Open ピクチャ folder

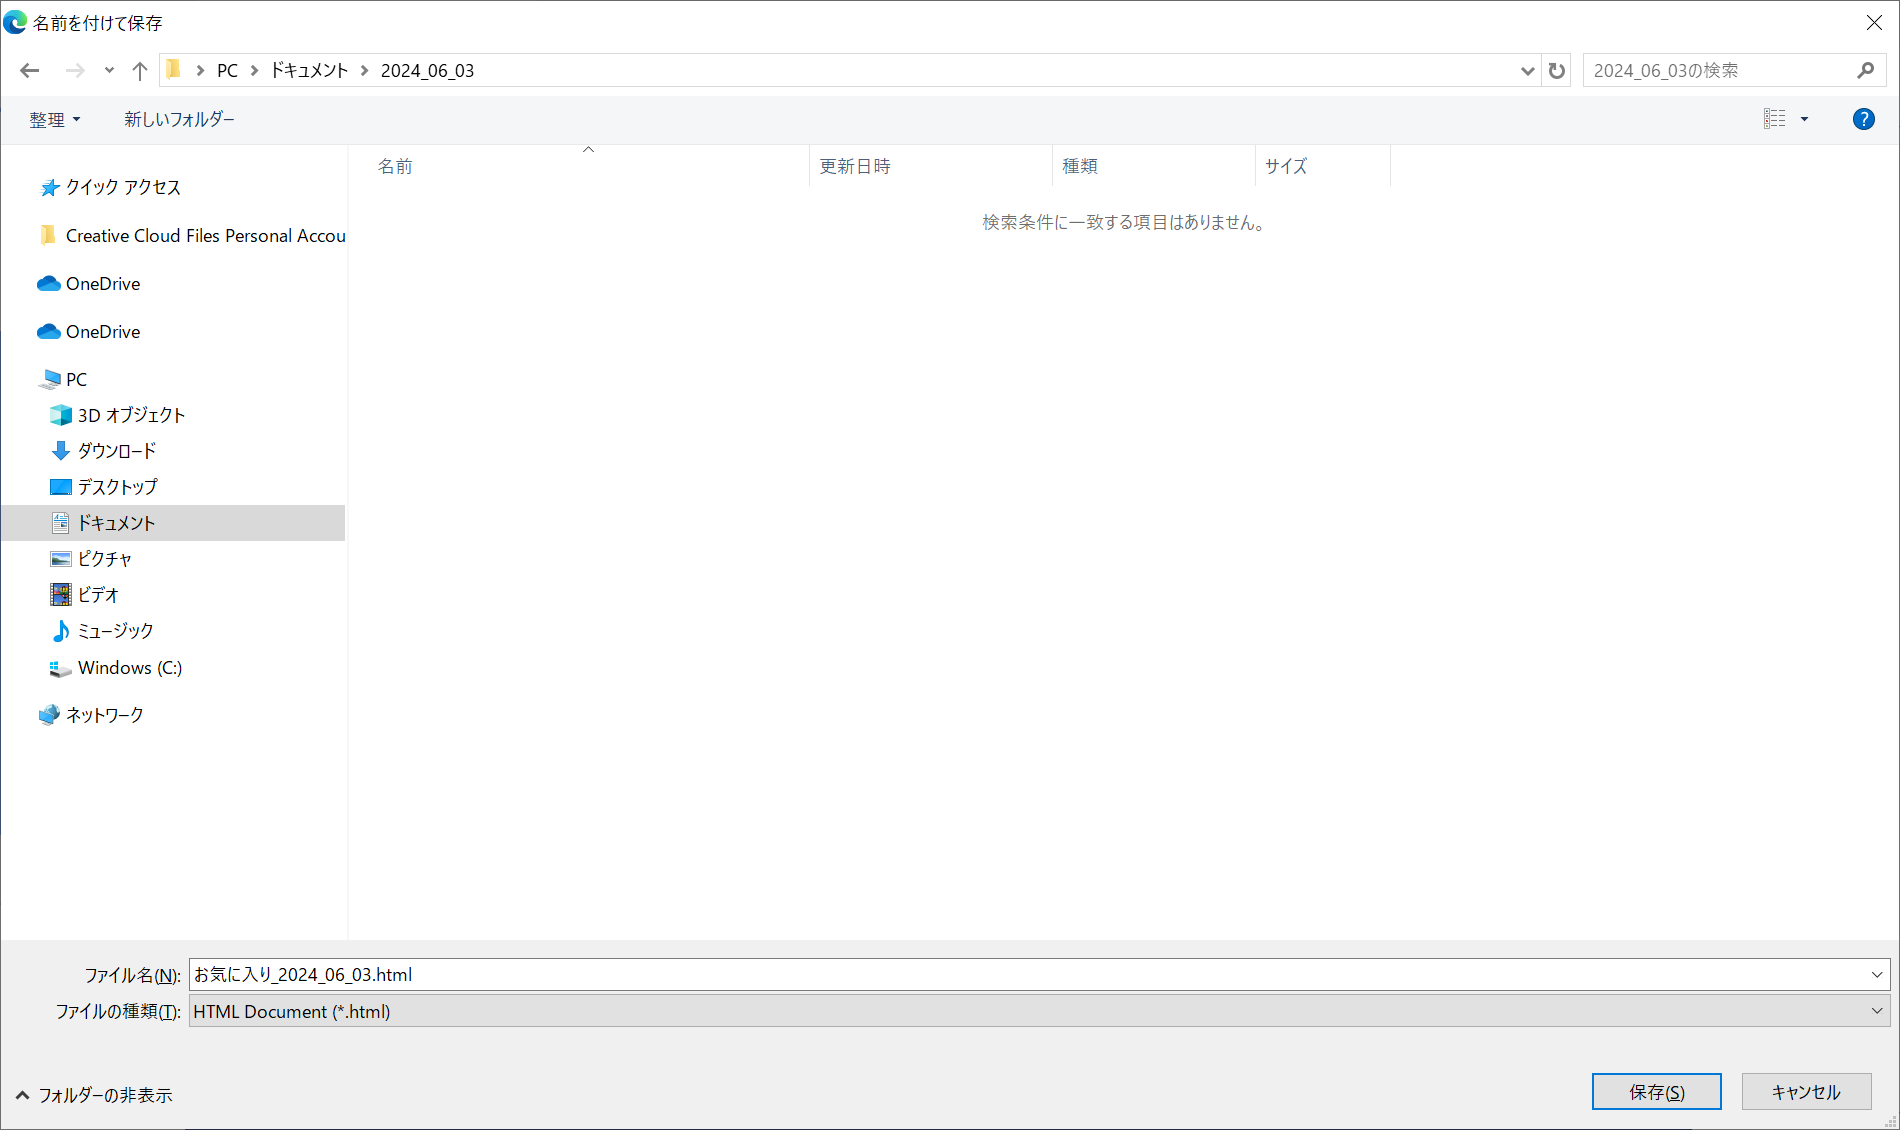105,559
